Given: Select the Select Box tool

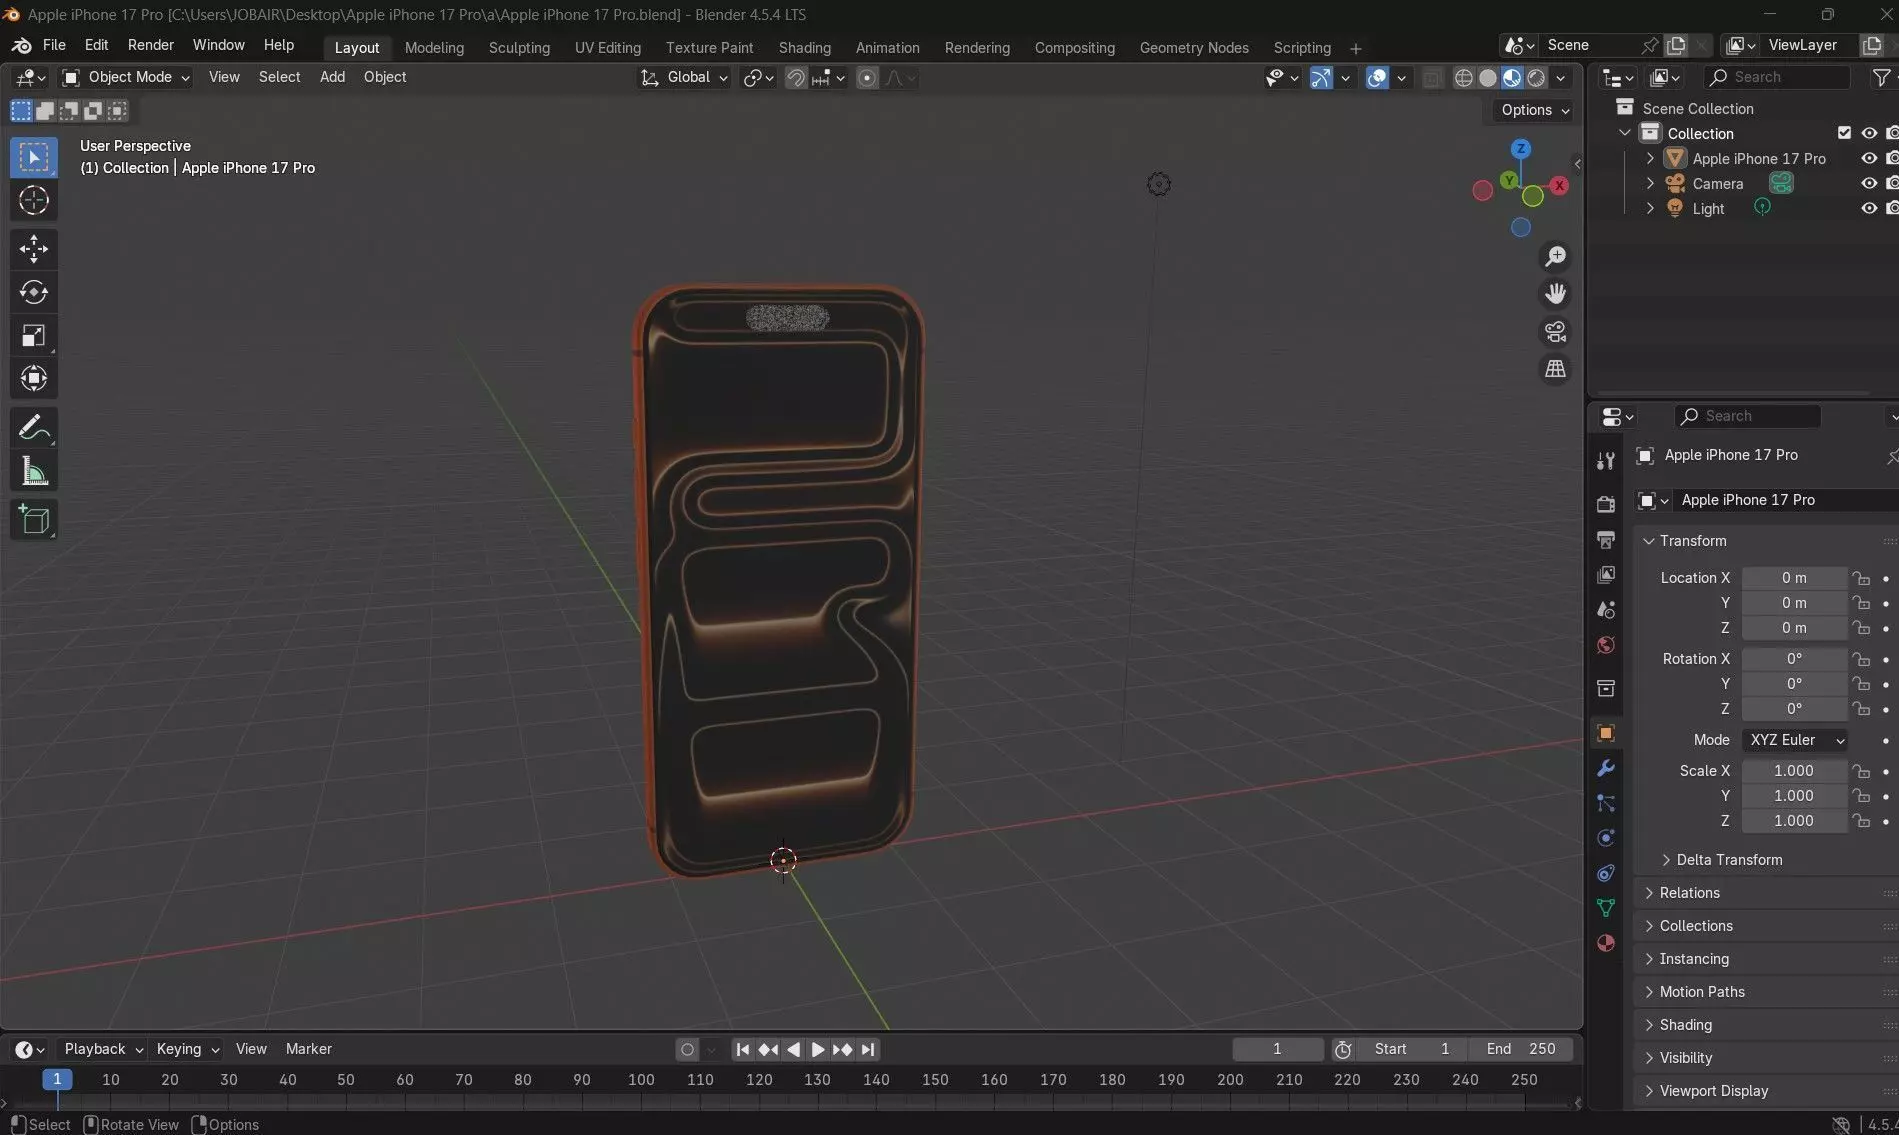Looking at the screenshot, I should (x=34, y=157).
